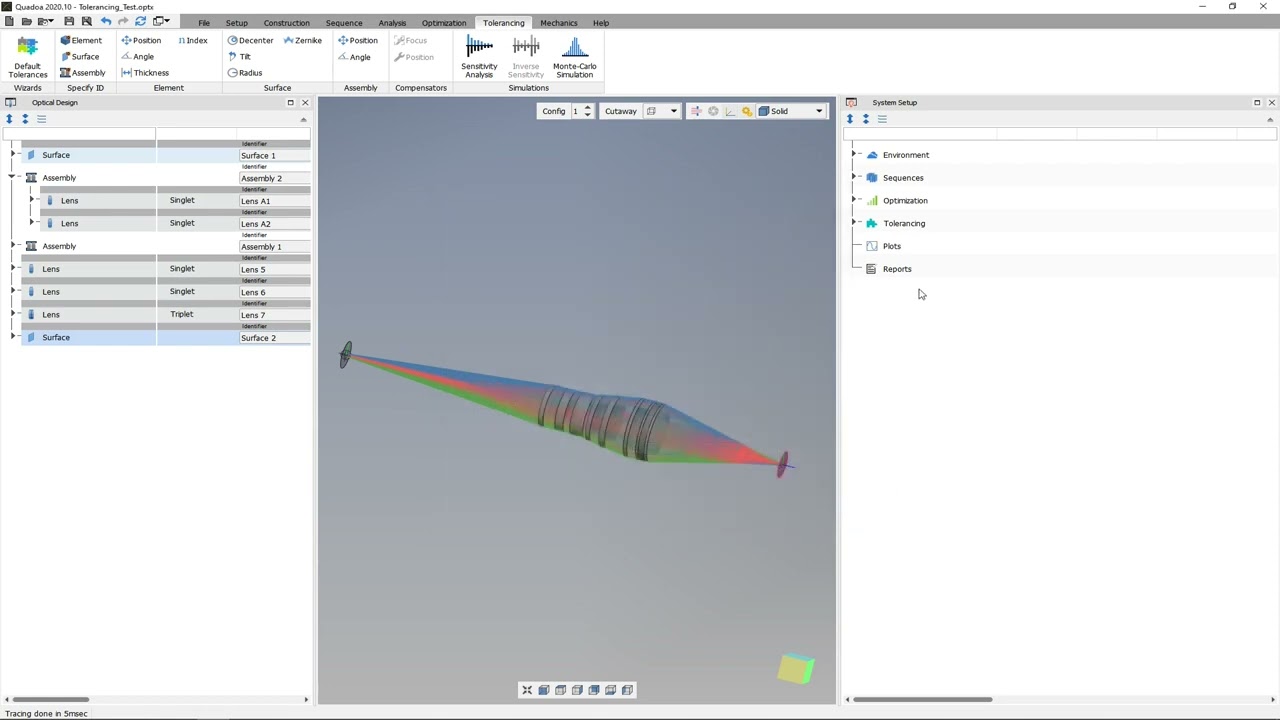Add Assembly Angle tolerance
1280x720 pixels.
coord(354,56)
